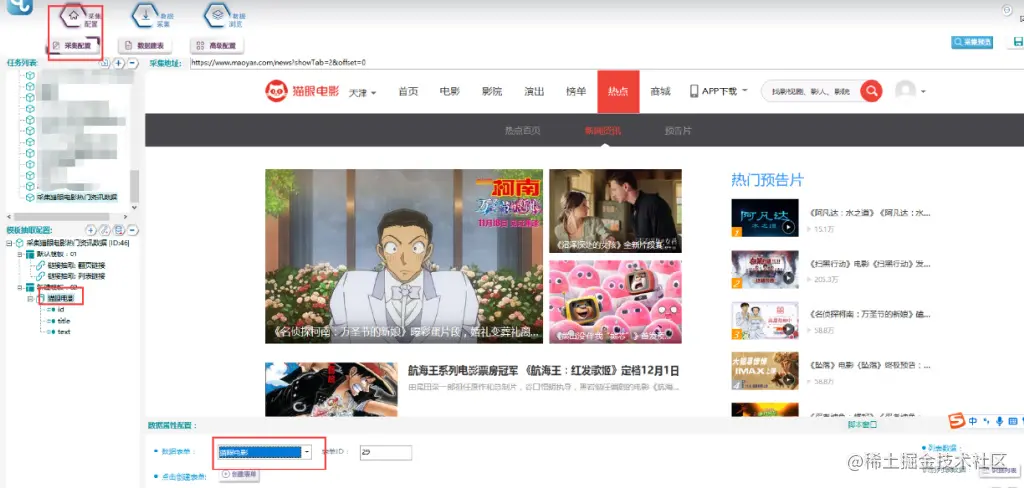
Task: Open the 脚本窗口 link
Action: pos(862,425)
